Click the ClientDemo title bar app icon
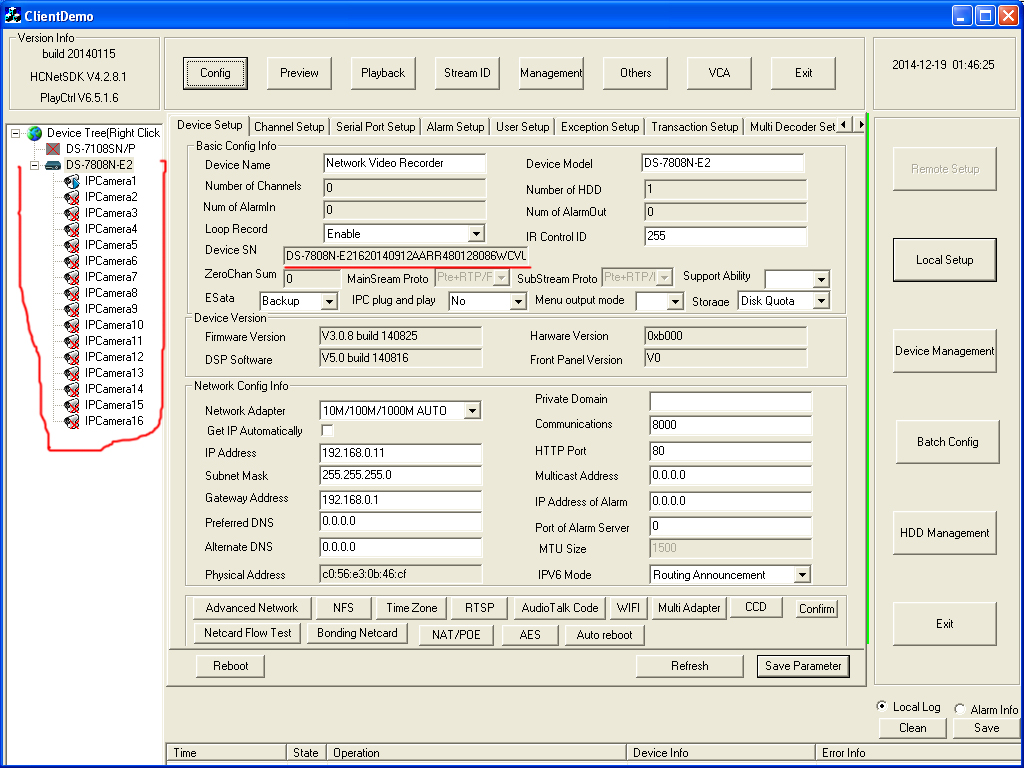 click(x=12, y=15)
